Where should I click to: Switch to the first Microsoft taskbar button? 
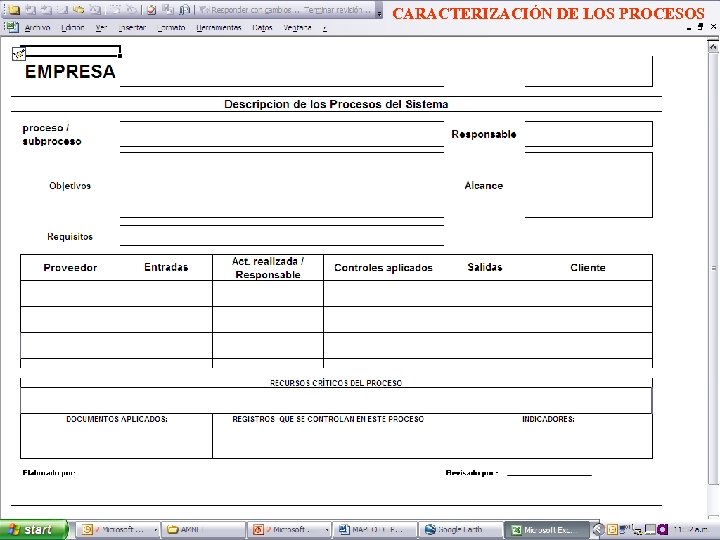click(118, 530)
